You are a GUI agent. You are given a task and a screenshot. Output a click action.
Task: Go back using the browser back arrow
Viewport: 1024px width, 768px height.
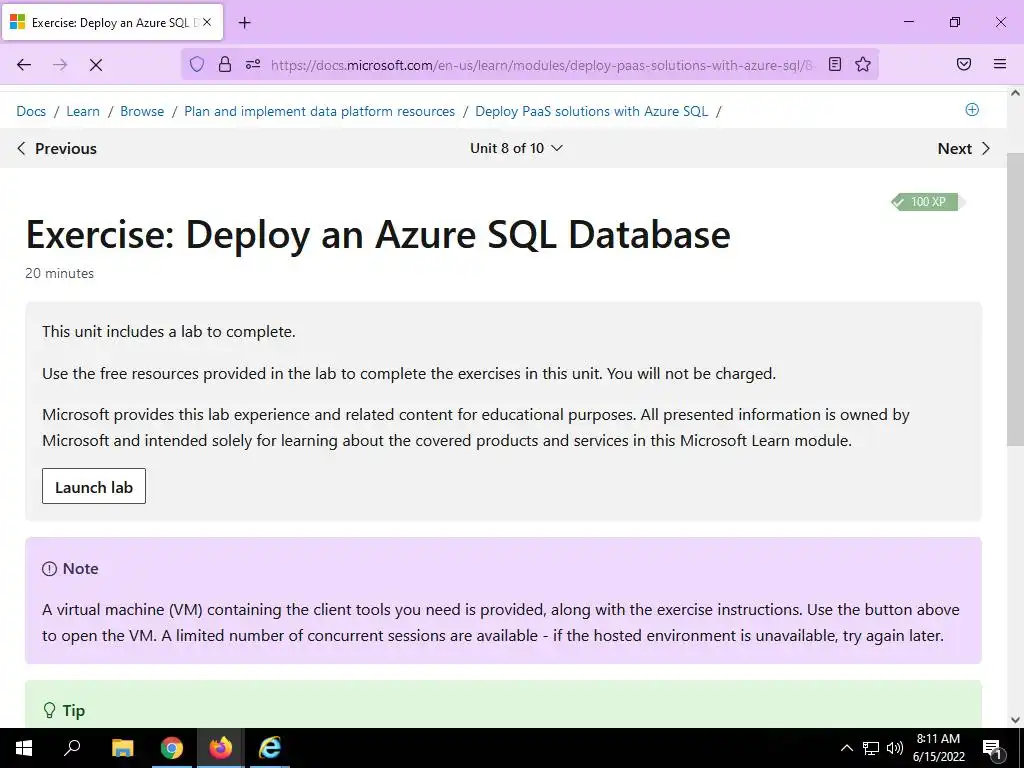tap(24, 65)
